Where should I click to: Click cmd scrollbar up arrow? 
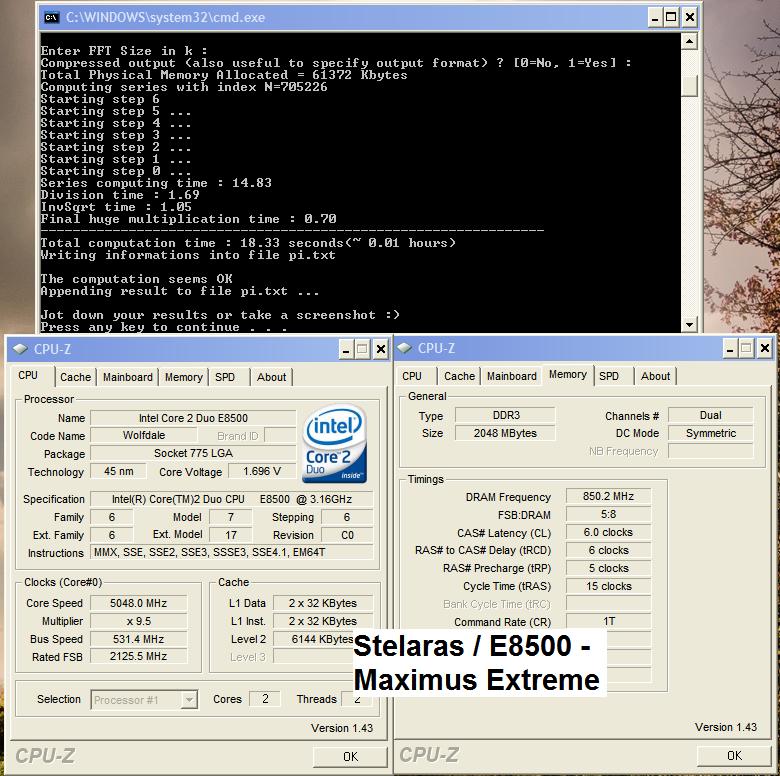689,41
